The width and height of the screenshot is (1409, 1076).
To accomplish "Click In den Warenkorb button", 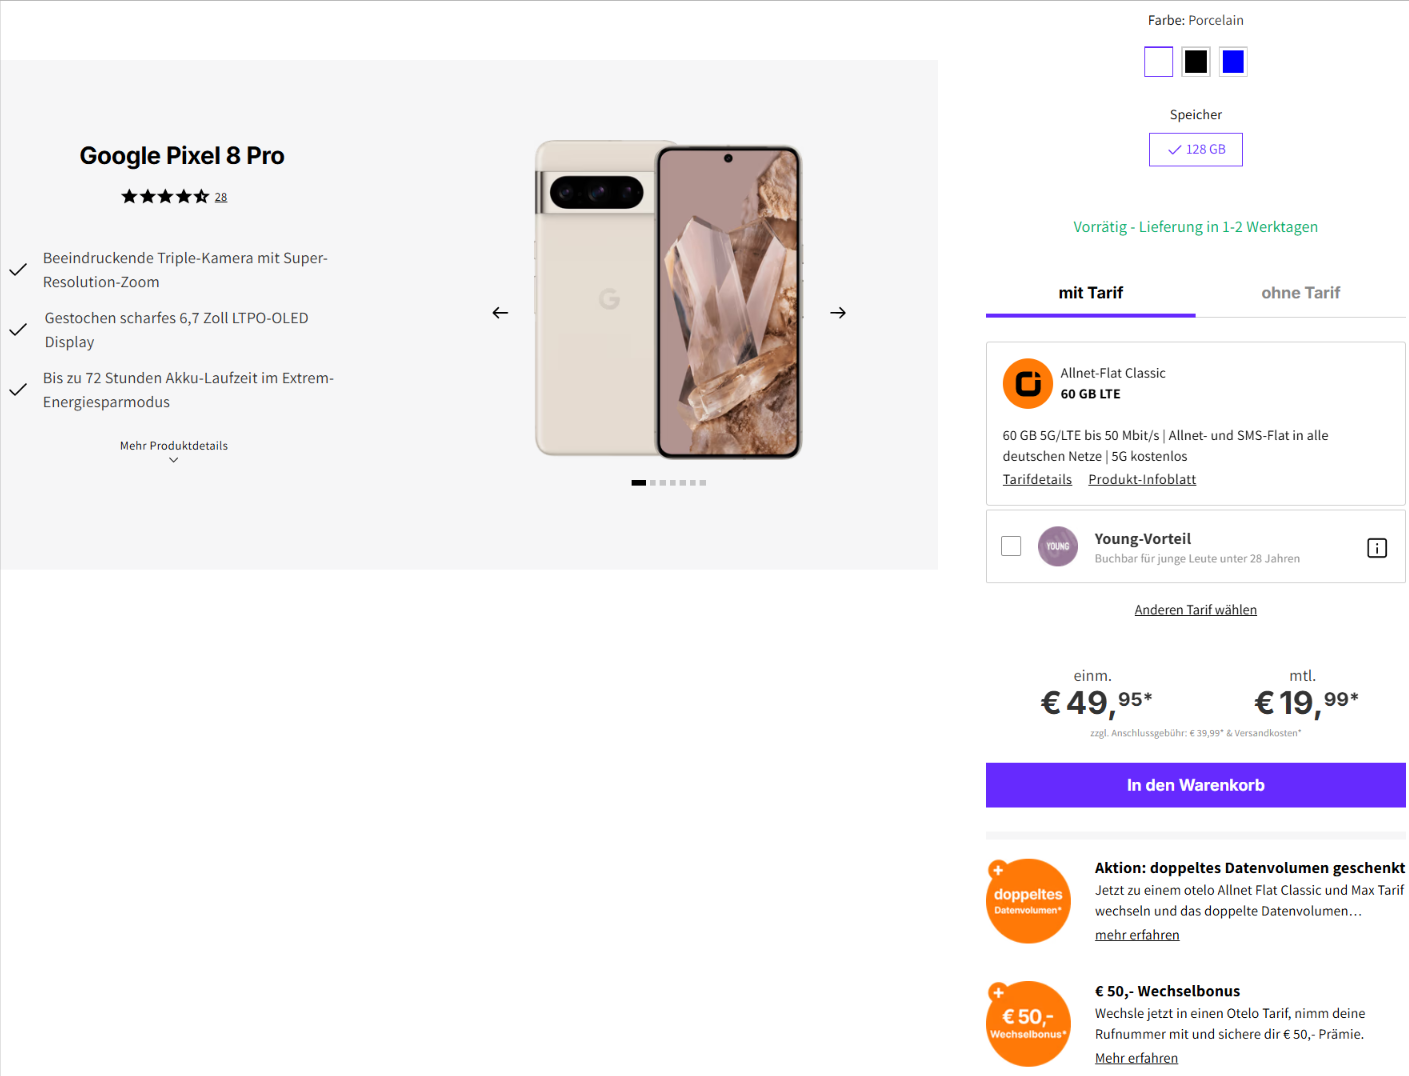I will coord(1196,785).
